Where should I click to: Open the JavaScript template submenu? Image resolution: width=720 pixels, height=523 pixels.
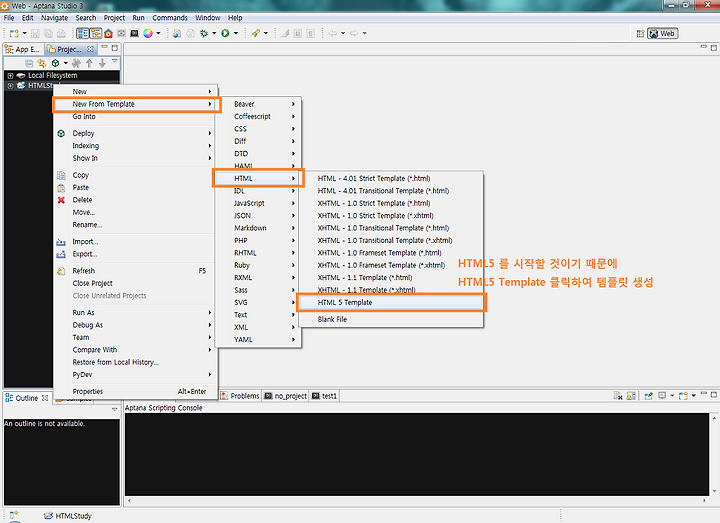pos(258,203)
